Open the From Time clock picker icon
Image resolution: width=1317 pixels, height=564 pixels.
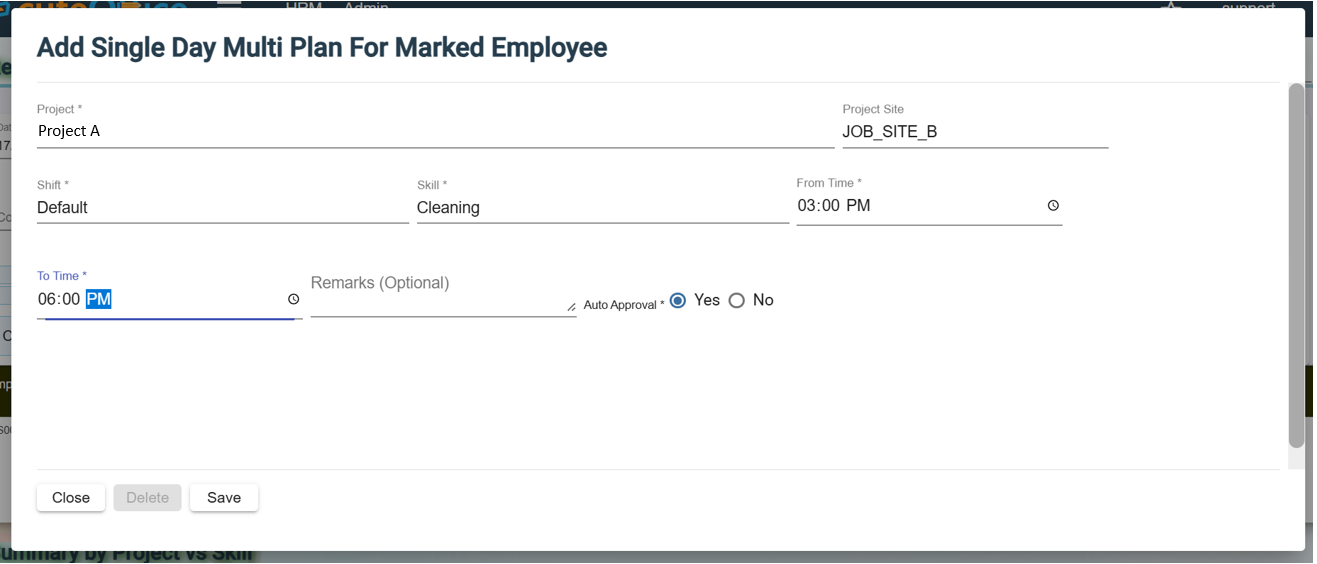click(1053, 205)
